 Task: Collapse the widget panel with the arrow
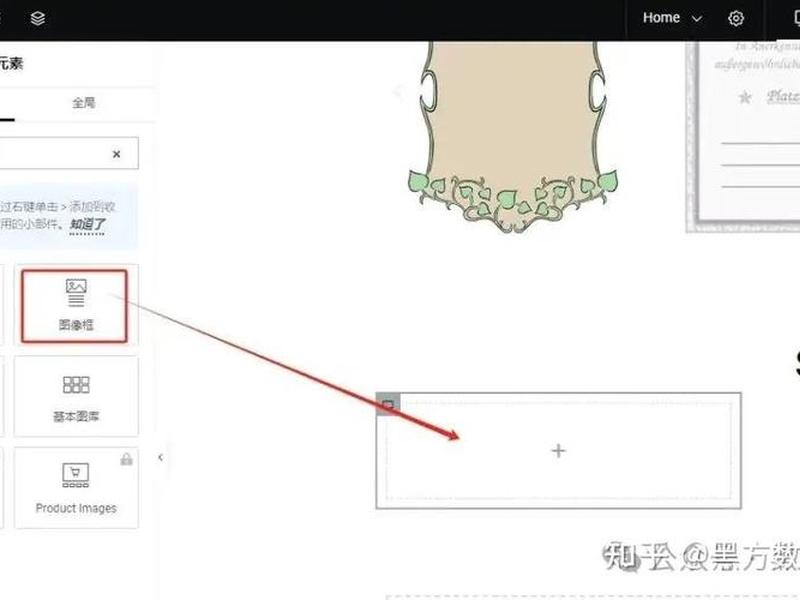click(x=160, y=457)
